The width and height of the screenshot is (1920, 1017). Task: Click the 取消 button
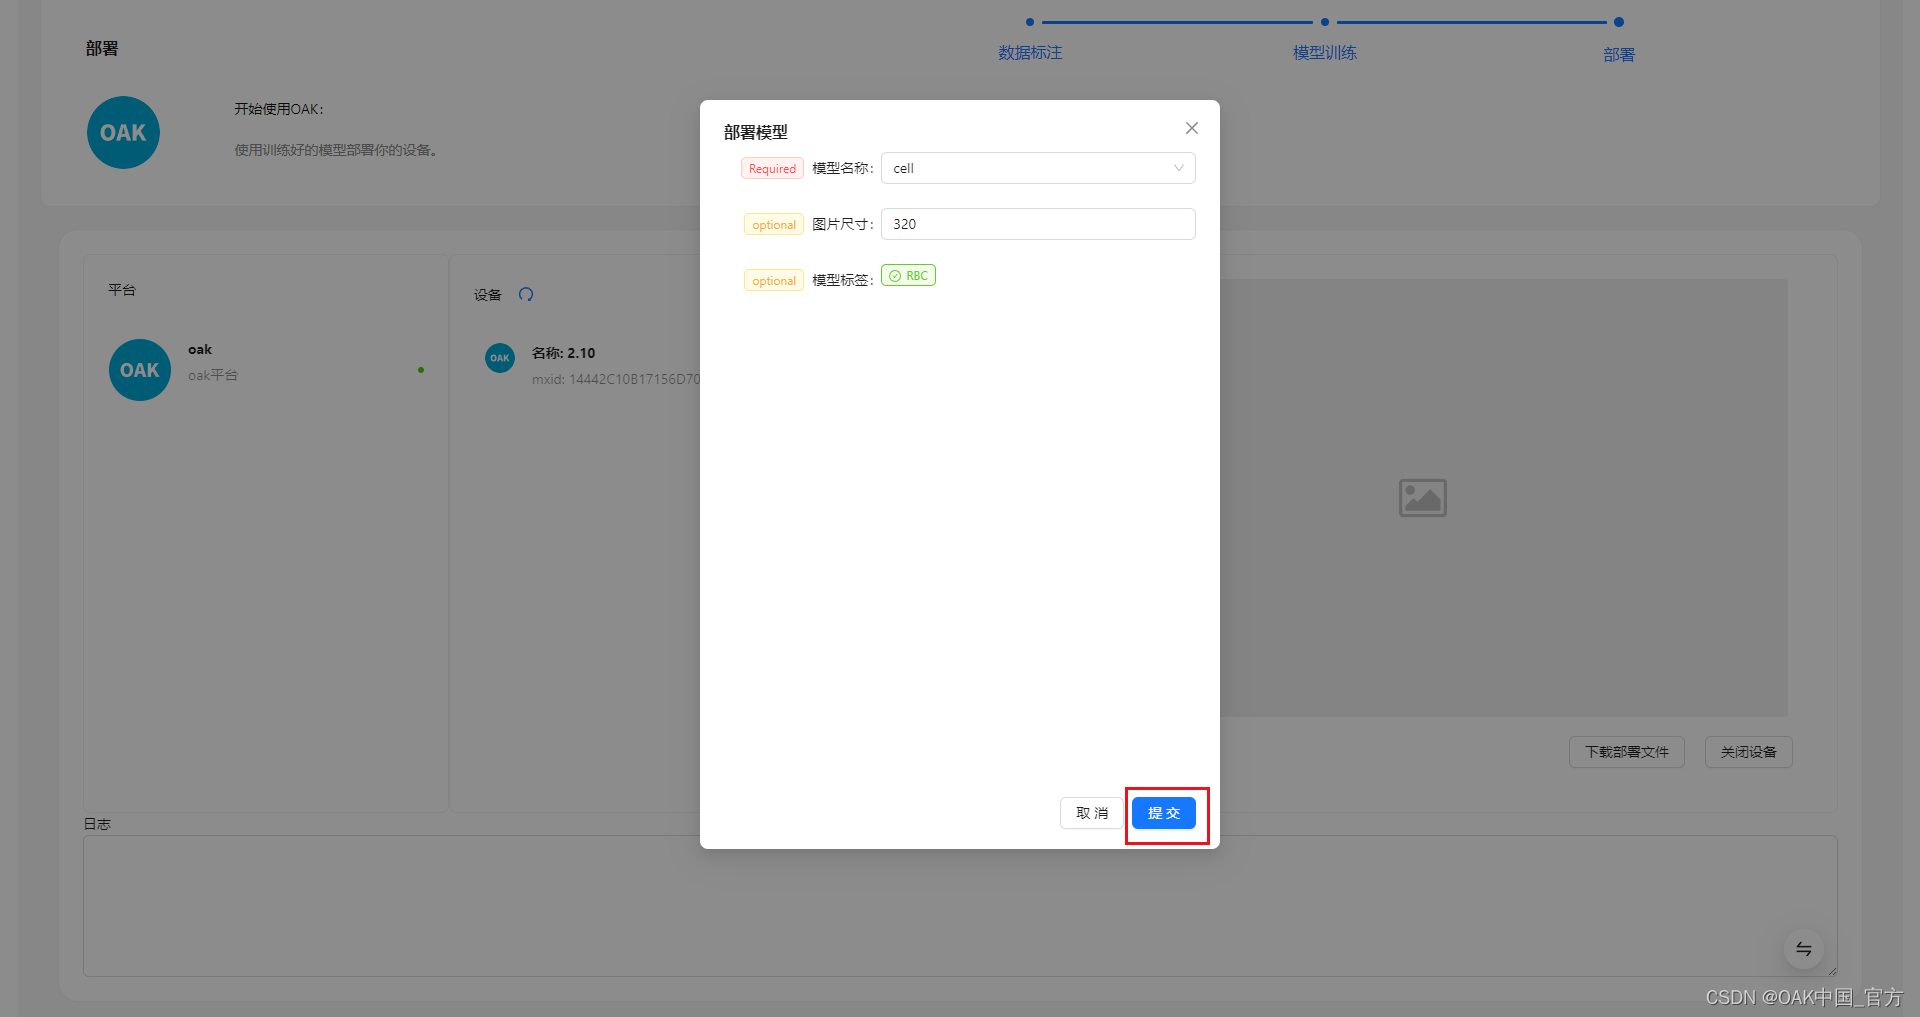(1091, 813)
